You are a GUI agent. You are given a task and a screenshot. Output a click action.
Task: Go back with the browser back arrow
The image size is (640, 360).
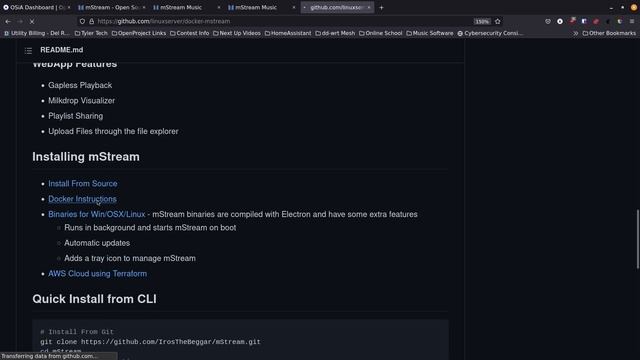[x=8, y=21]
